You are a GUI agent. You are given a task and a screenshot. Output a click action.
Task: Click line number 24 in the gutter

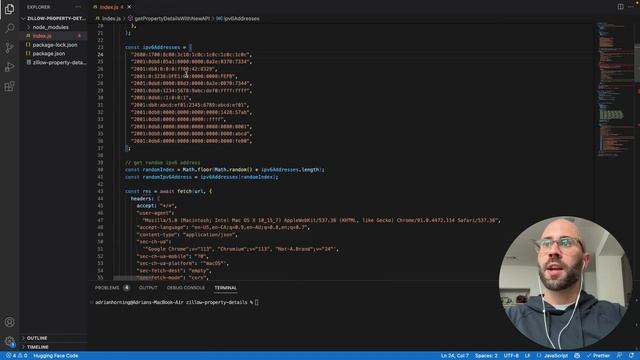[x=100, y=54]
